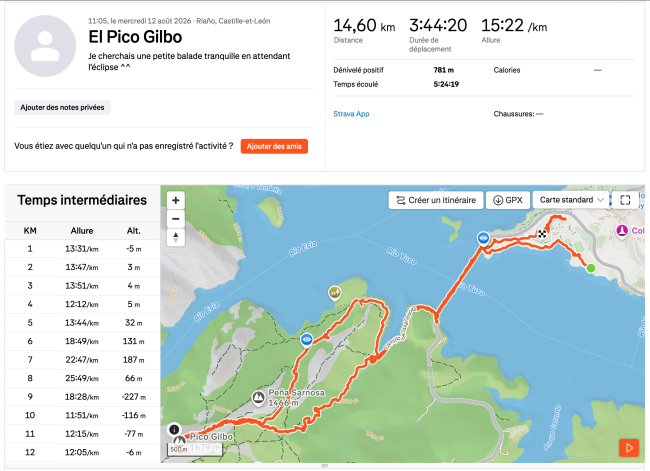650x471 pixels.
Task: Toggle the blue eye marker on trail
Action: pyautogui.click(x=307, y=340)
